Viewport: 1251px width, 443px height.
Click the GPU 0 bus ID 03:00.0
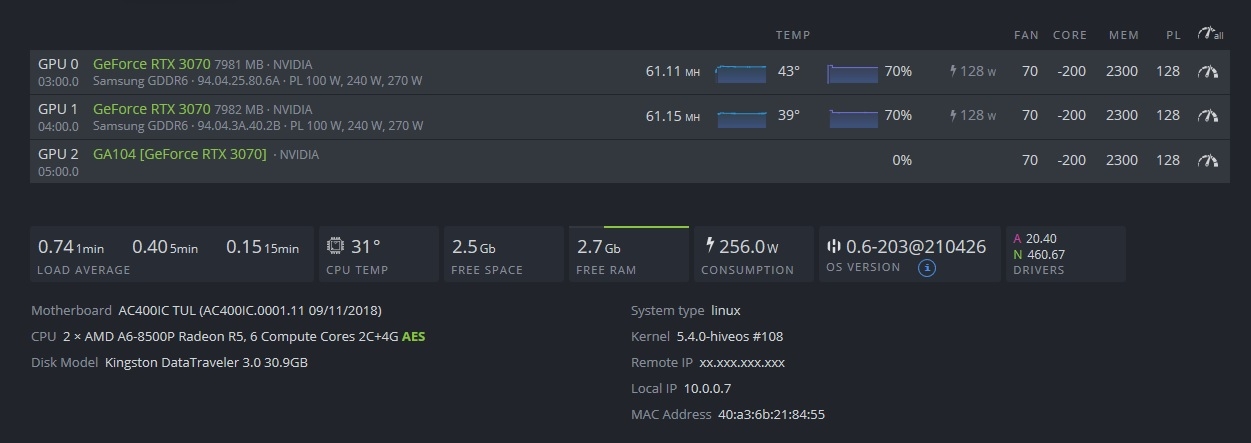tap(58, 81)
